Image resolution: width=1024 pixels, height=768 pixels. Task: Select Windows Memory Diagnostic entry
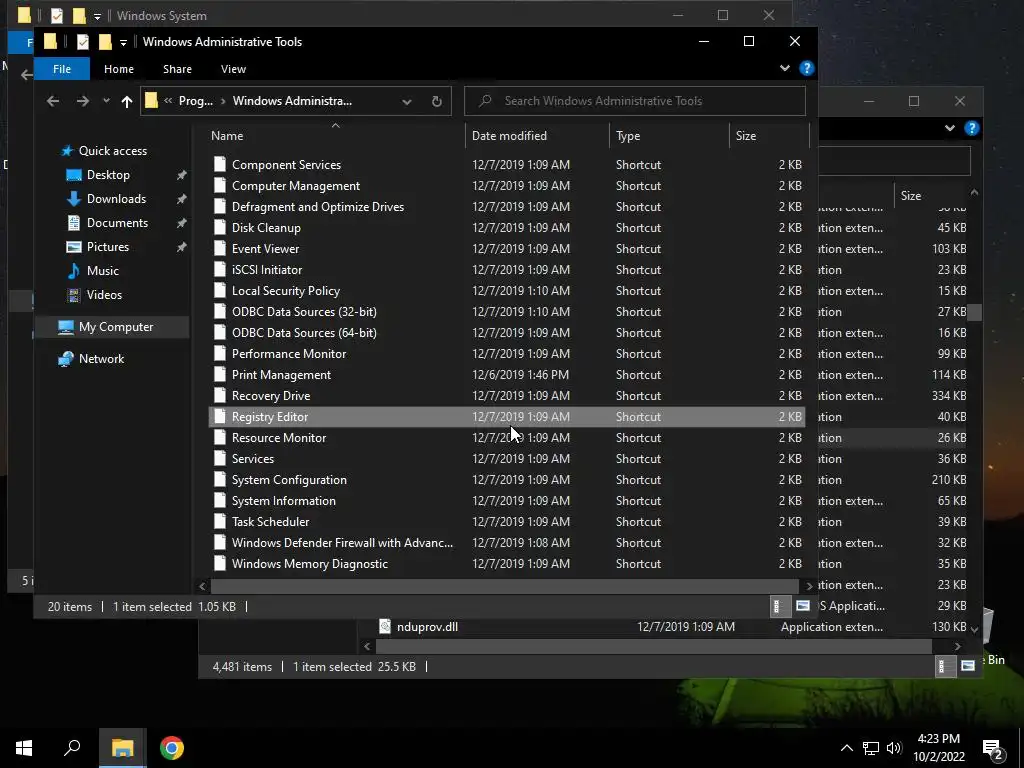click(507, 563)
